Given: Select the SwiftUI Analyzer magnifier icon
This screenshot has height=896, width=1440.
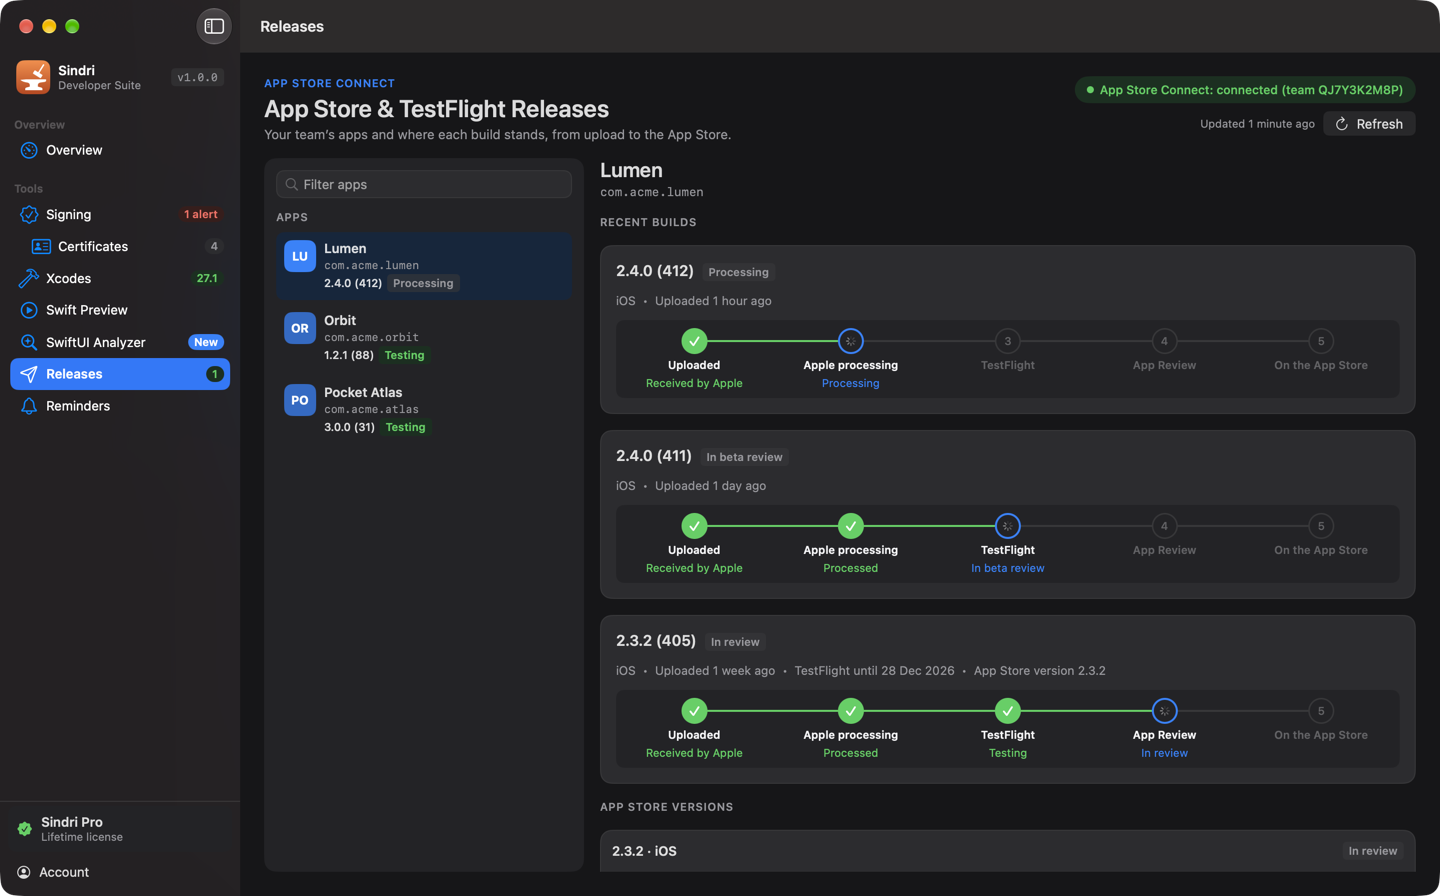Looking at the screenshot, I should coord(29,342).
